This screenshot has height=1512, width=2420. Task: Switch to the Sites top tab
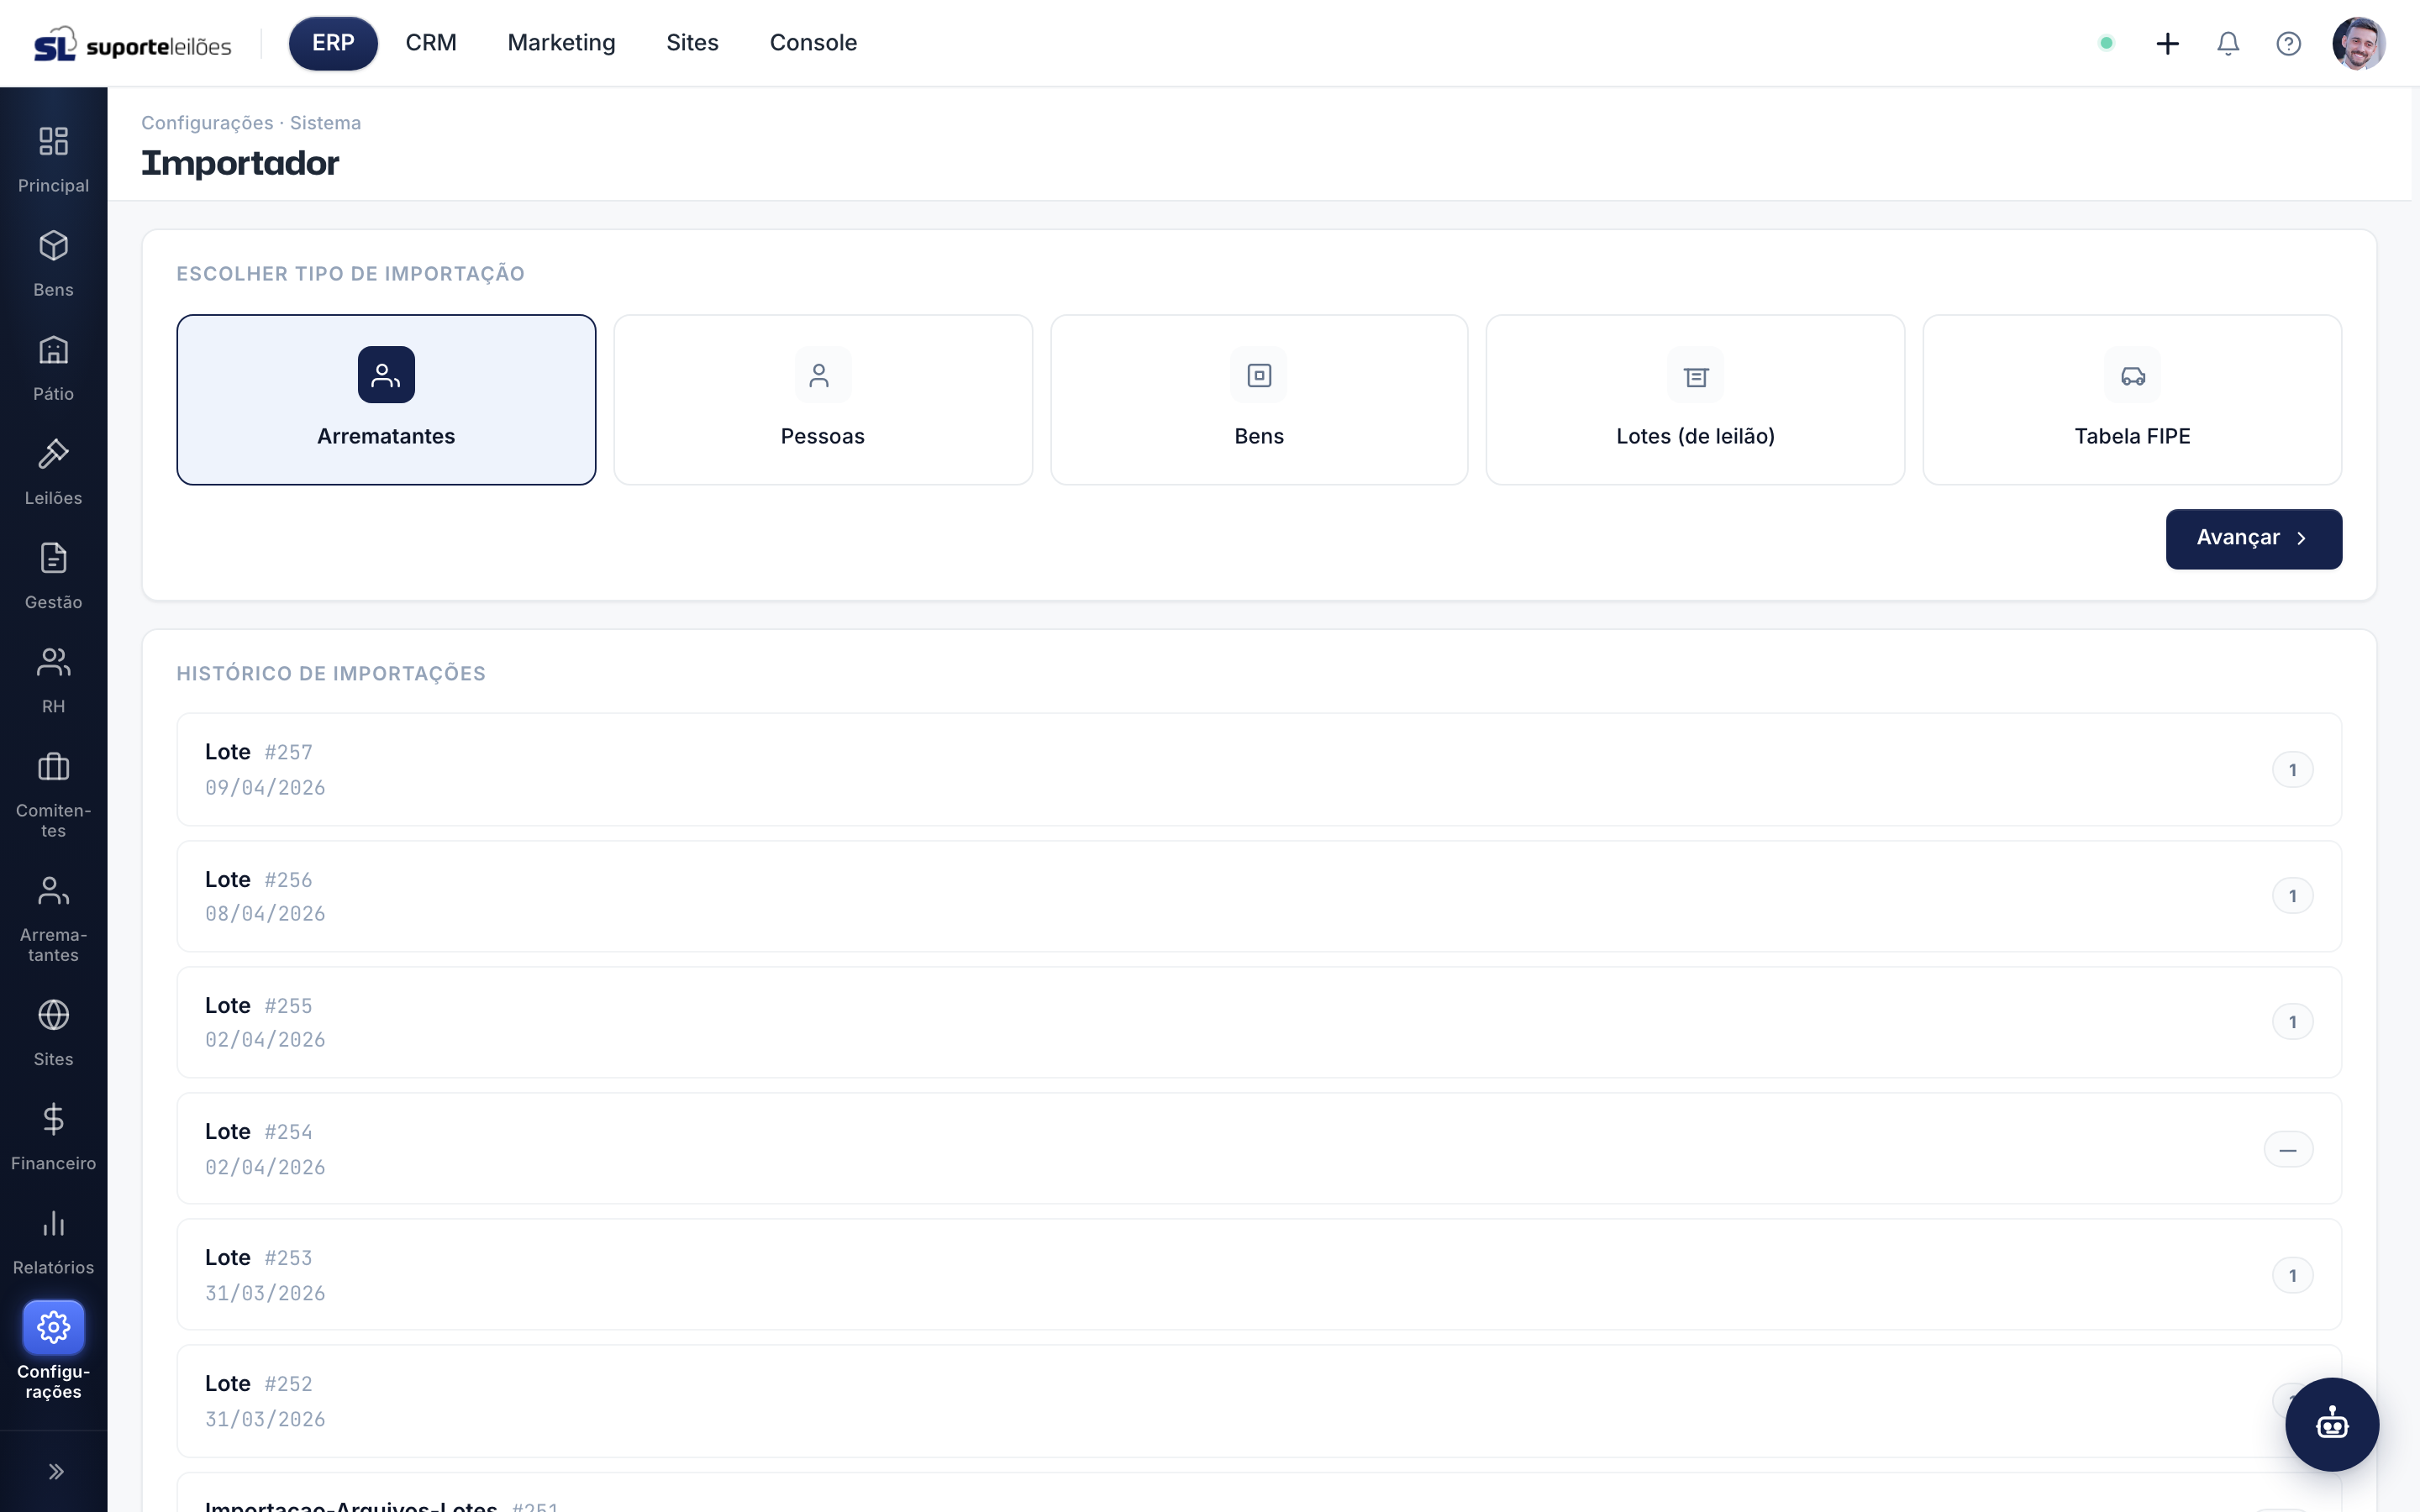point(692,43)
